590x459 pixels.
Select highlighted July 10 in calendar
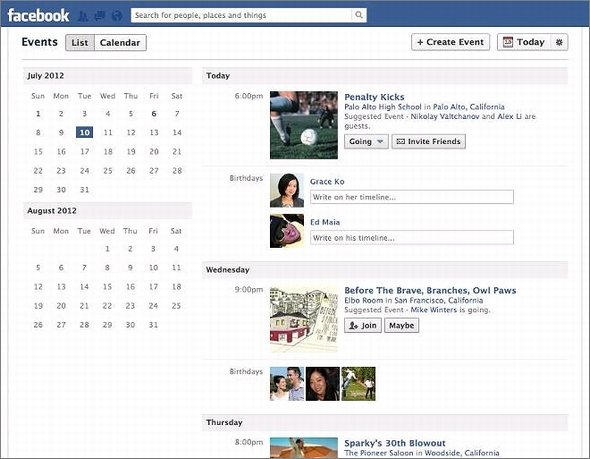click(84, 132)
